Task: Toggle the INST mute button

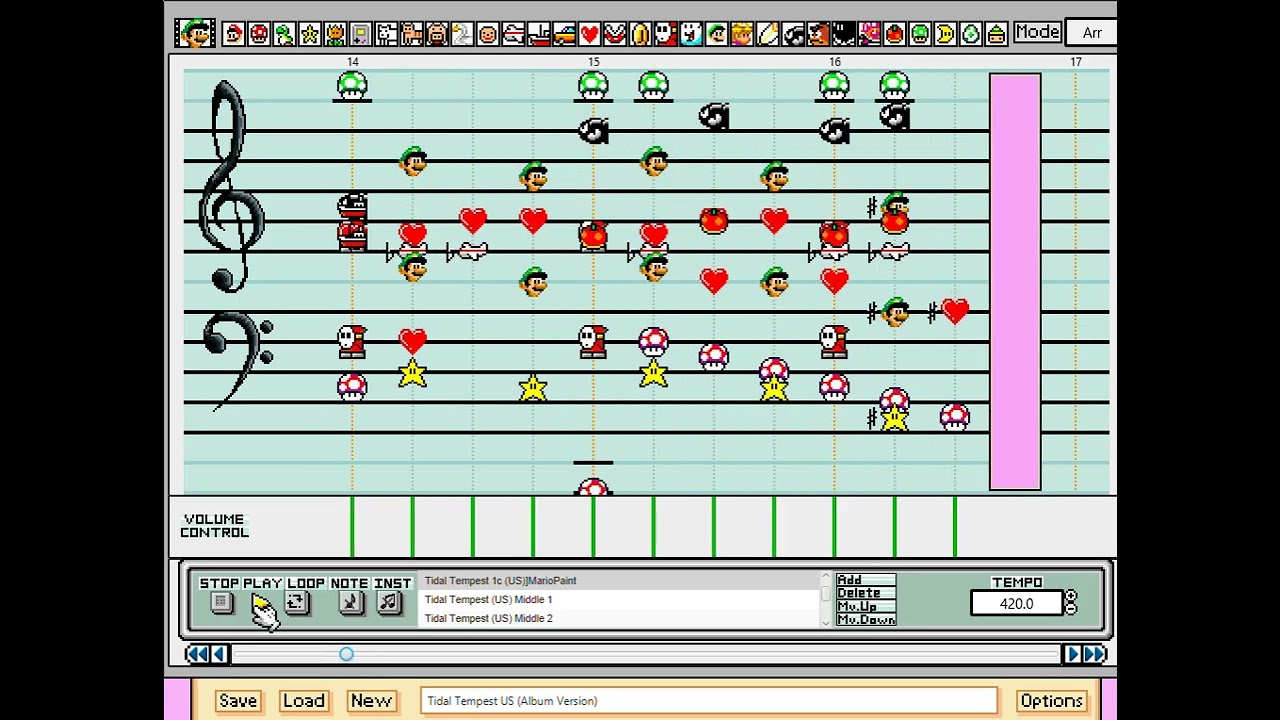Action: 389,603
